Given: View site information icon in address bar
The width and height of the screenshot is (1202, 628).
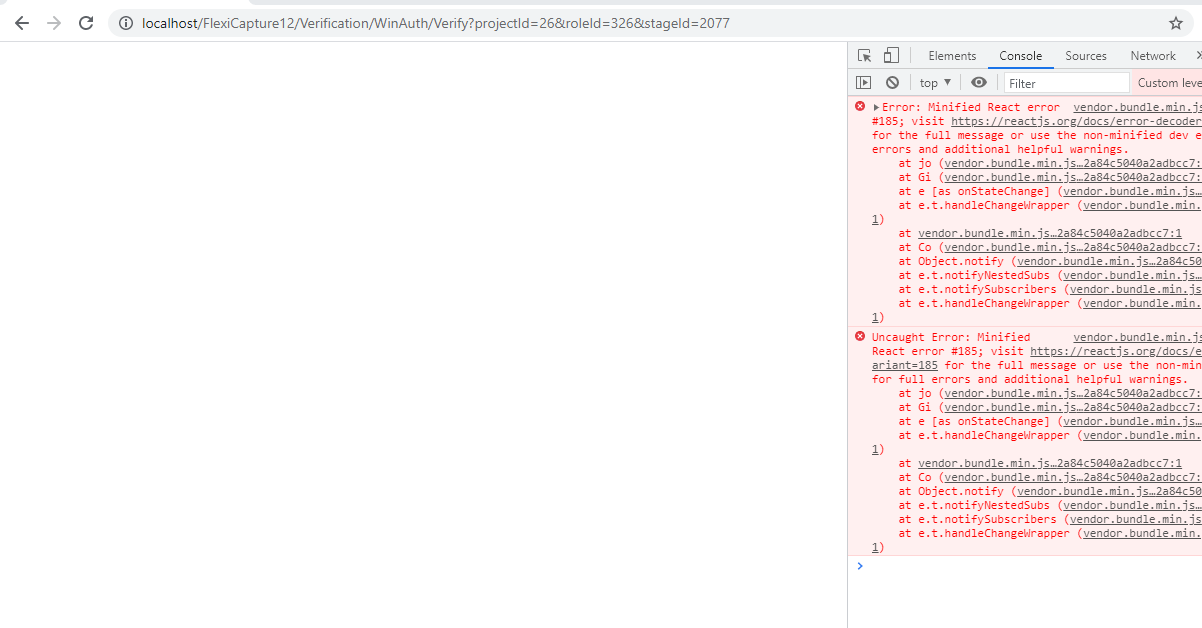Looking at the screenshot, I should click(125, 23).
